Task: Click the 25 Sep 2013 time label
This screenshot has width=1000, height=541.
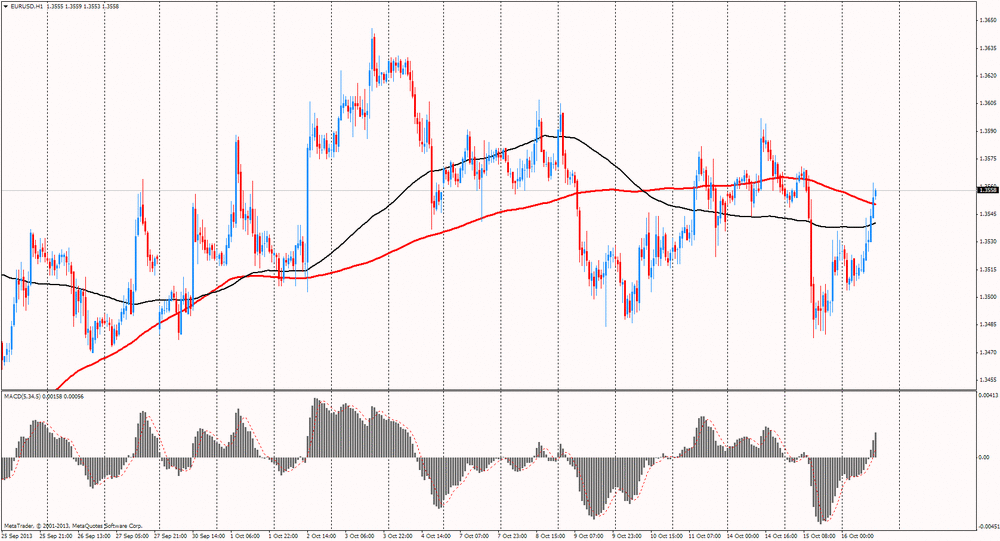Action: (15, 537)
